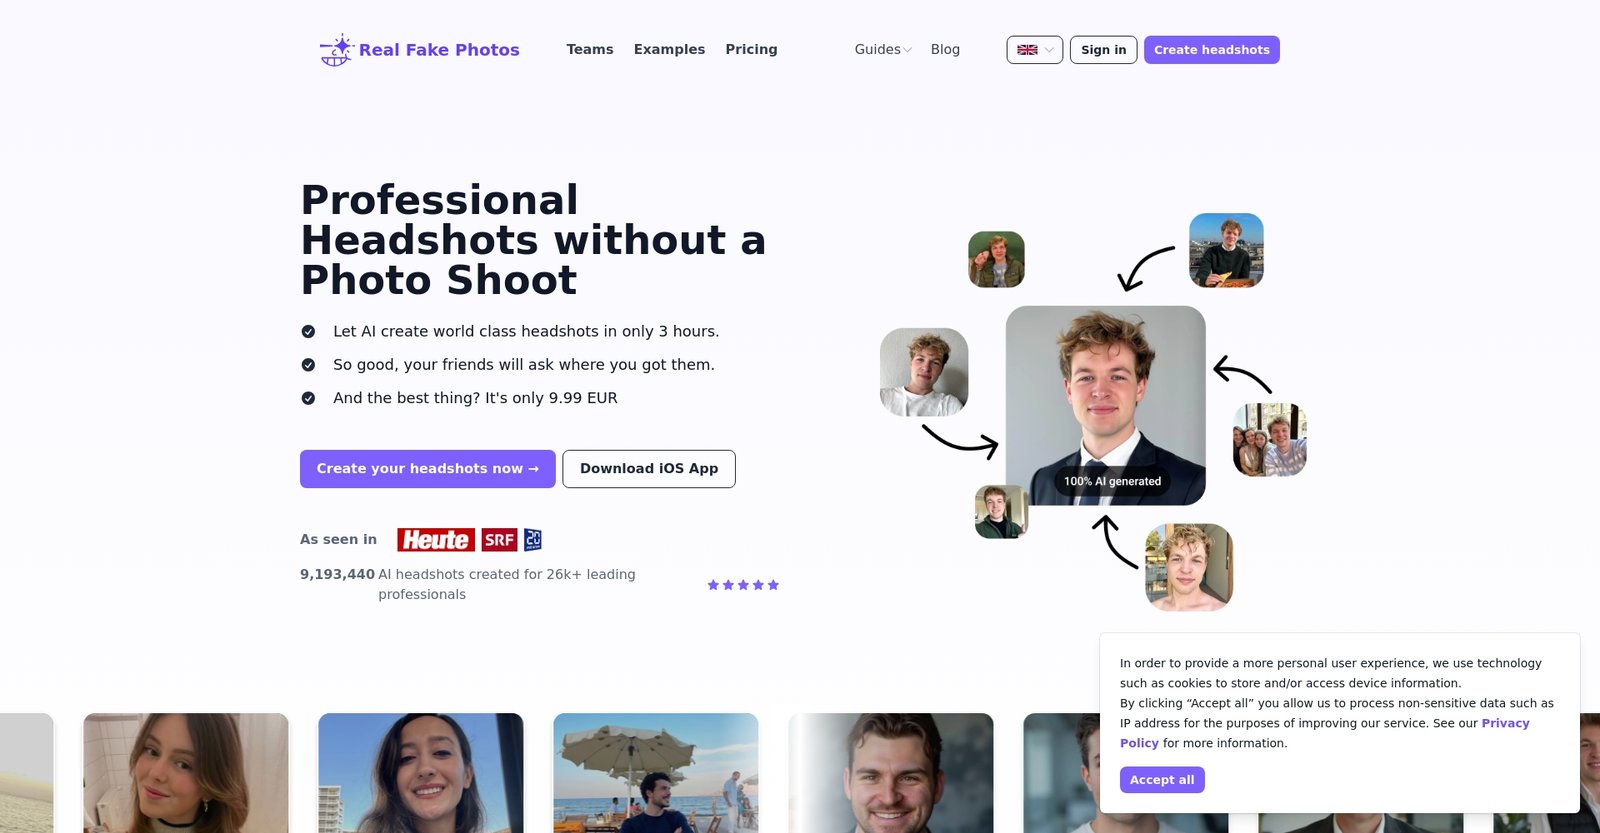Click the checkmark icon beside '3 hours' line
1600x833 pixels.
[x=309, y=332]
